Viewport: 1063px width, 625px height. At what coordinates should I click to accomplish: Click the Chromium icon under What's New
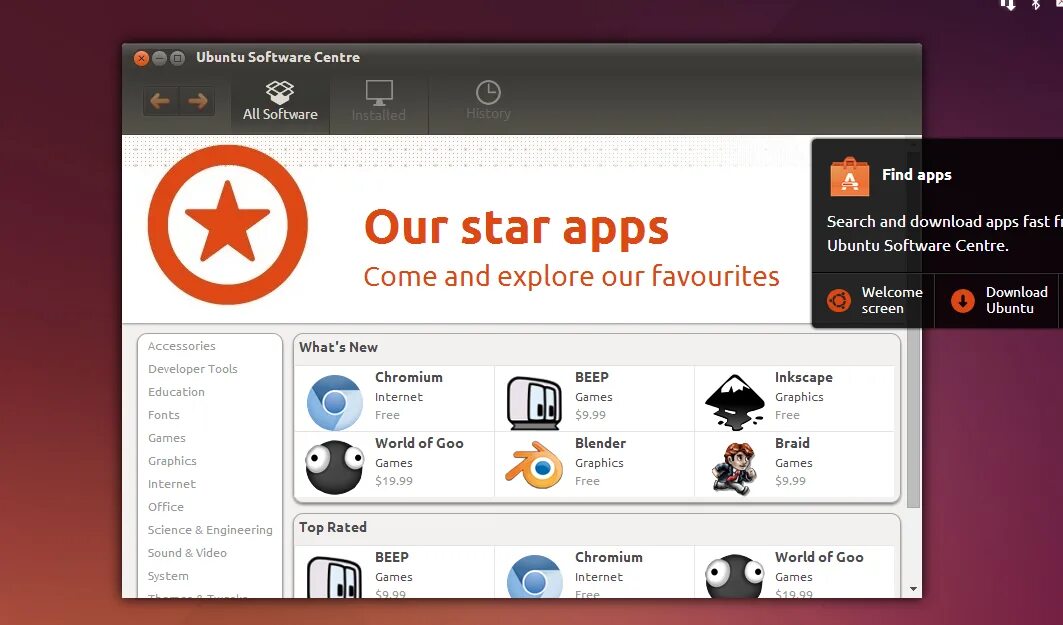point(334,403)
